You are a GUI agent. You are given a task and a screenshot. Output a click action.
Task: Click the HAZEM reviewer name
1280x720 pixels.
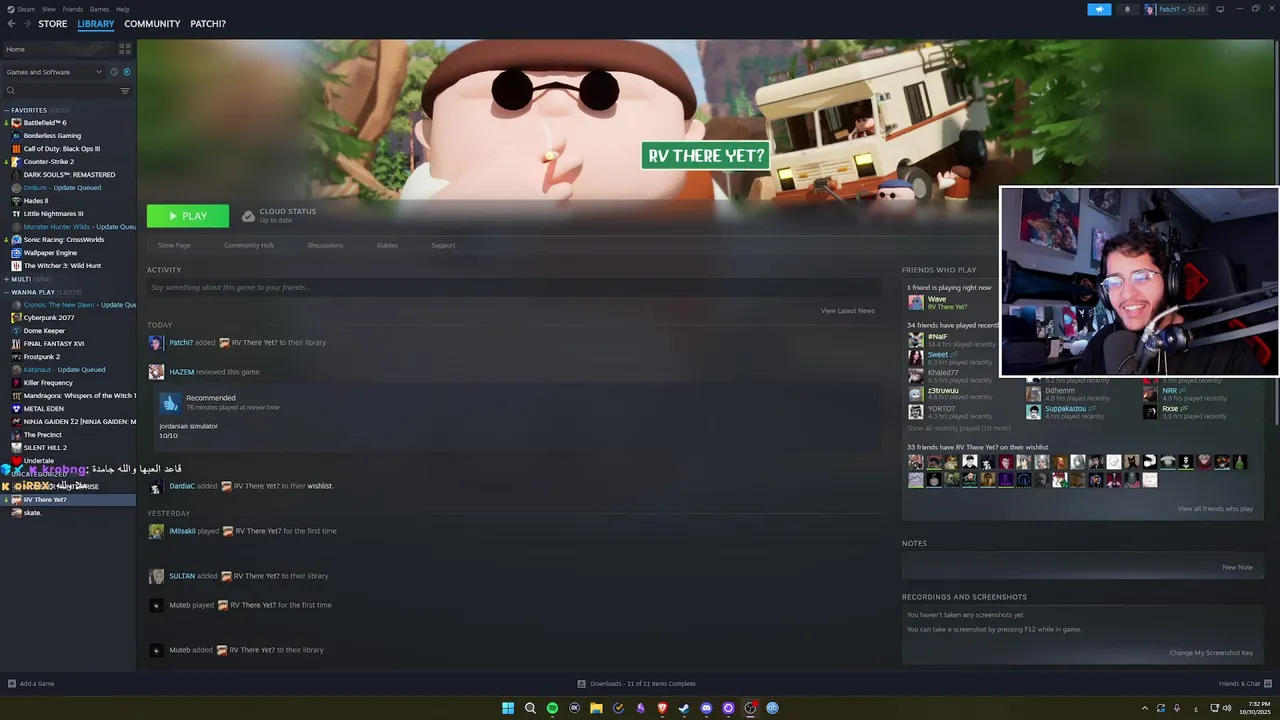click(182, 372)
